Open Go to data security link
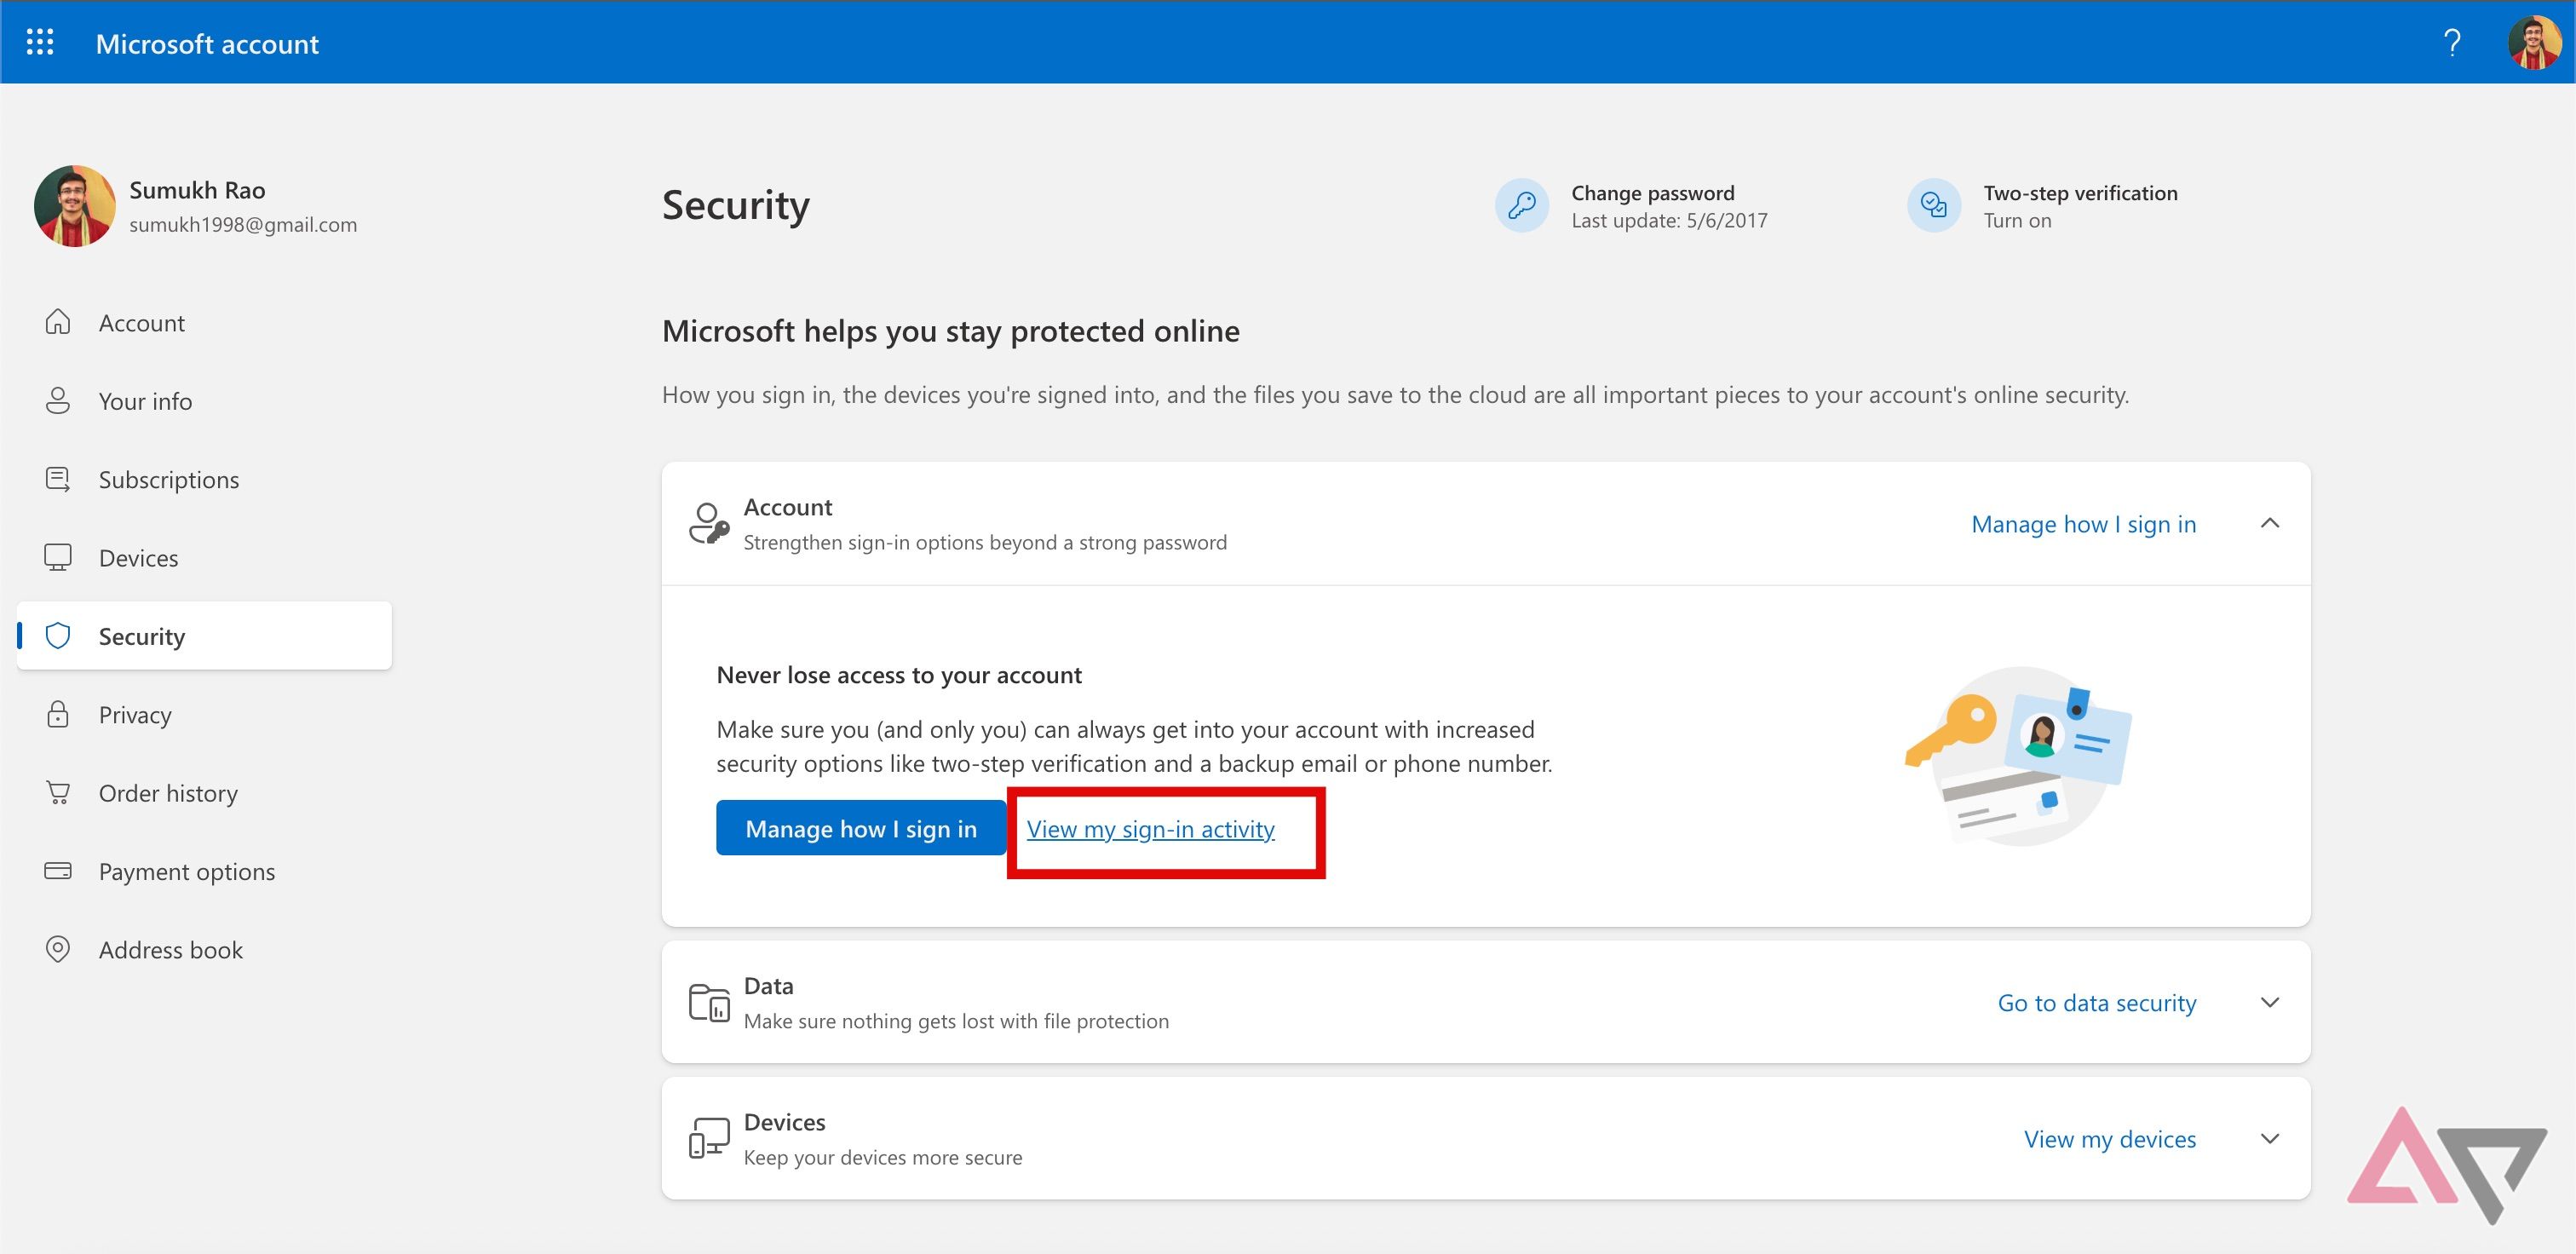2576x1254 pixels. click(x=2096, y=1002)
